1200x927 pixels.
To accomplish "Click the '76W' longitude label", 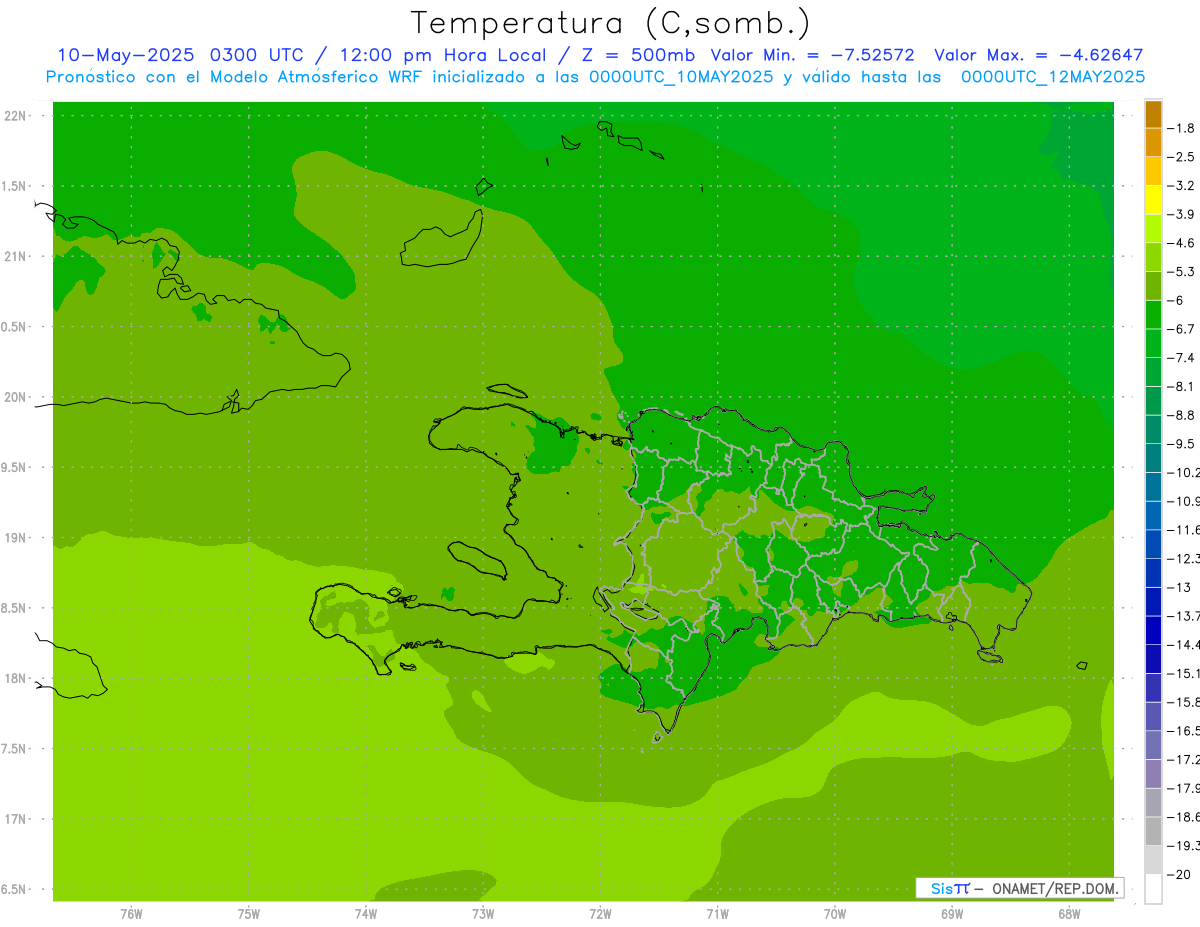I will (x=131, y=913).
